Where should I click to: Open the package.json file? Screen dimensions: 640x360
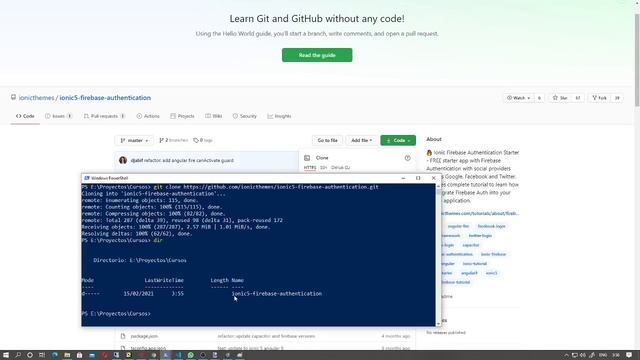click(x=144, y=336)
